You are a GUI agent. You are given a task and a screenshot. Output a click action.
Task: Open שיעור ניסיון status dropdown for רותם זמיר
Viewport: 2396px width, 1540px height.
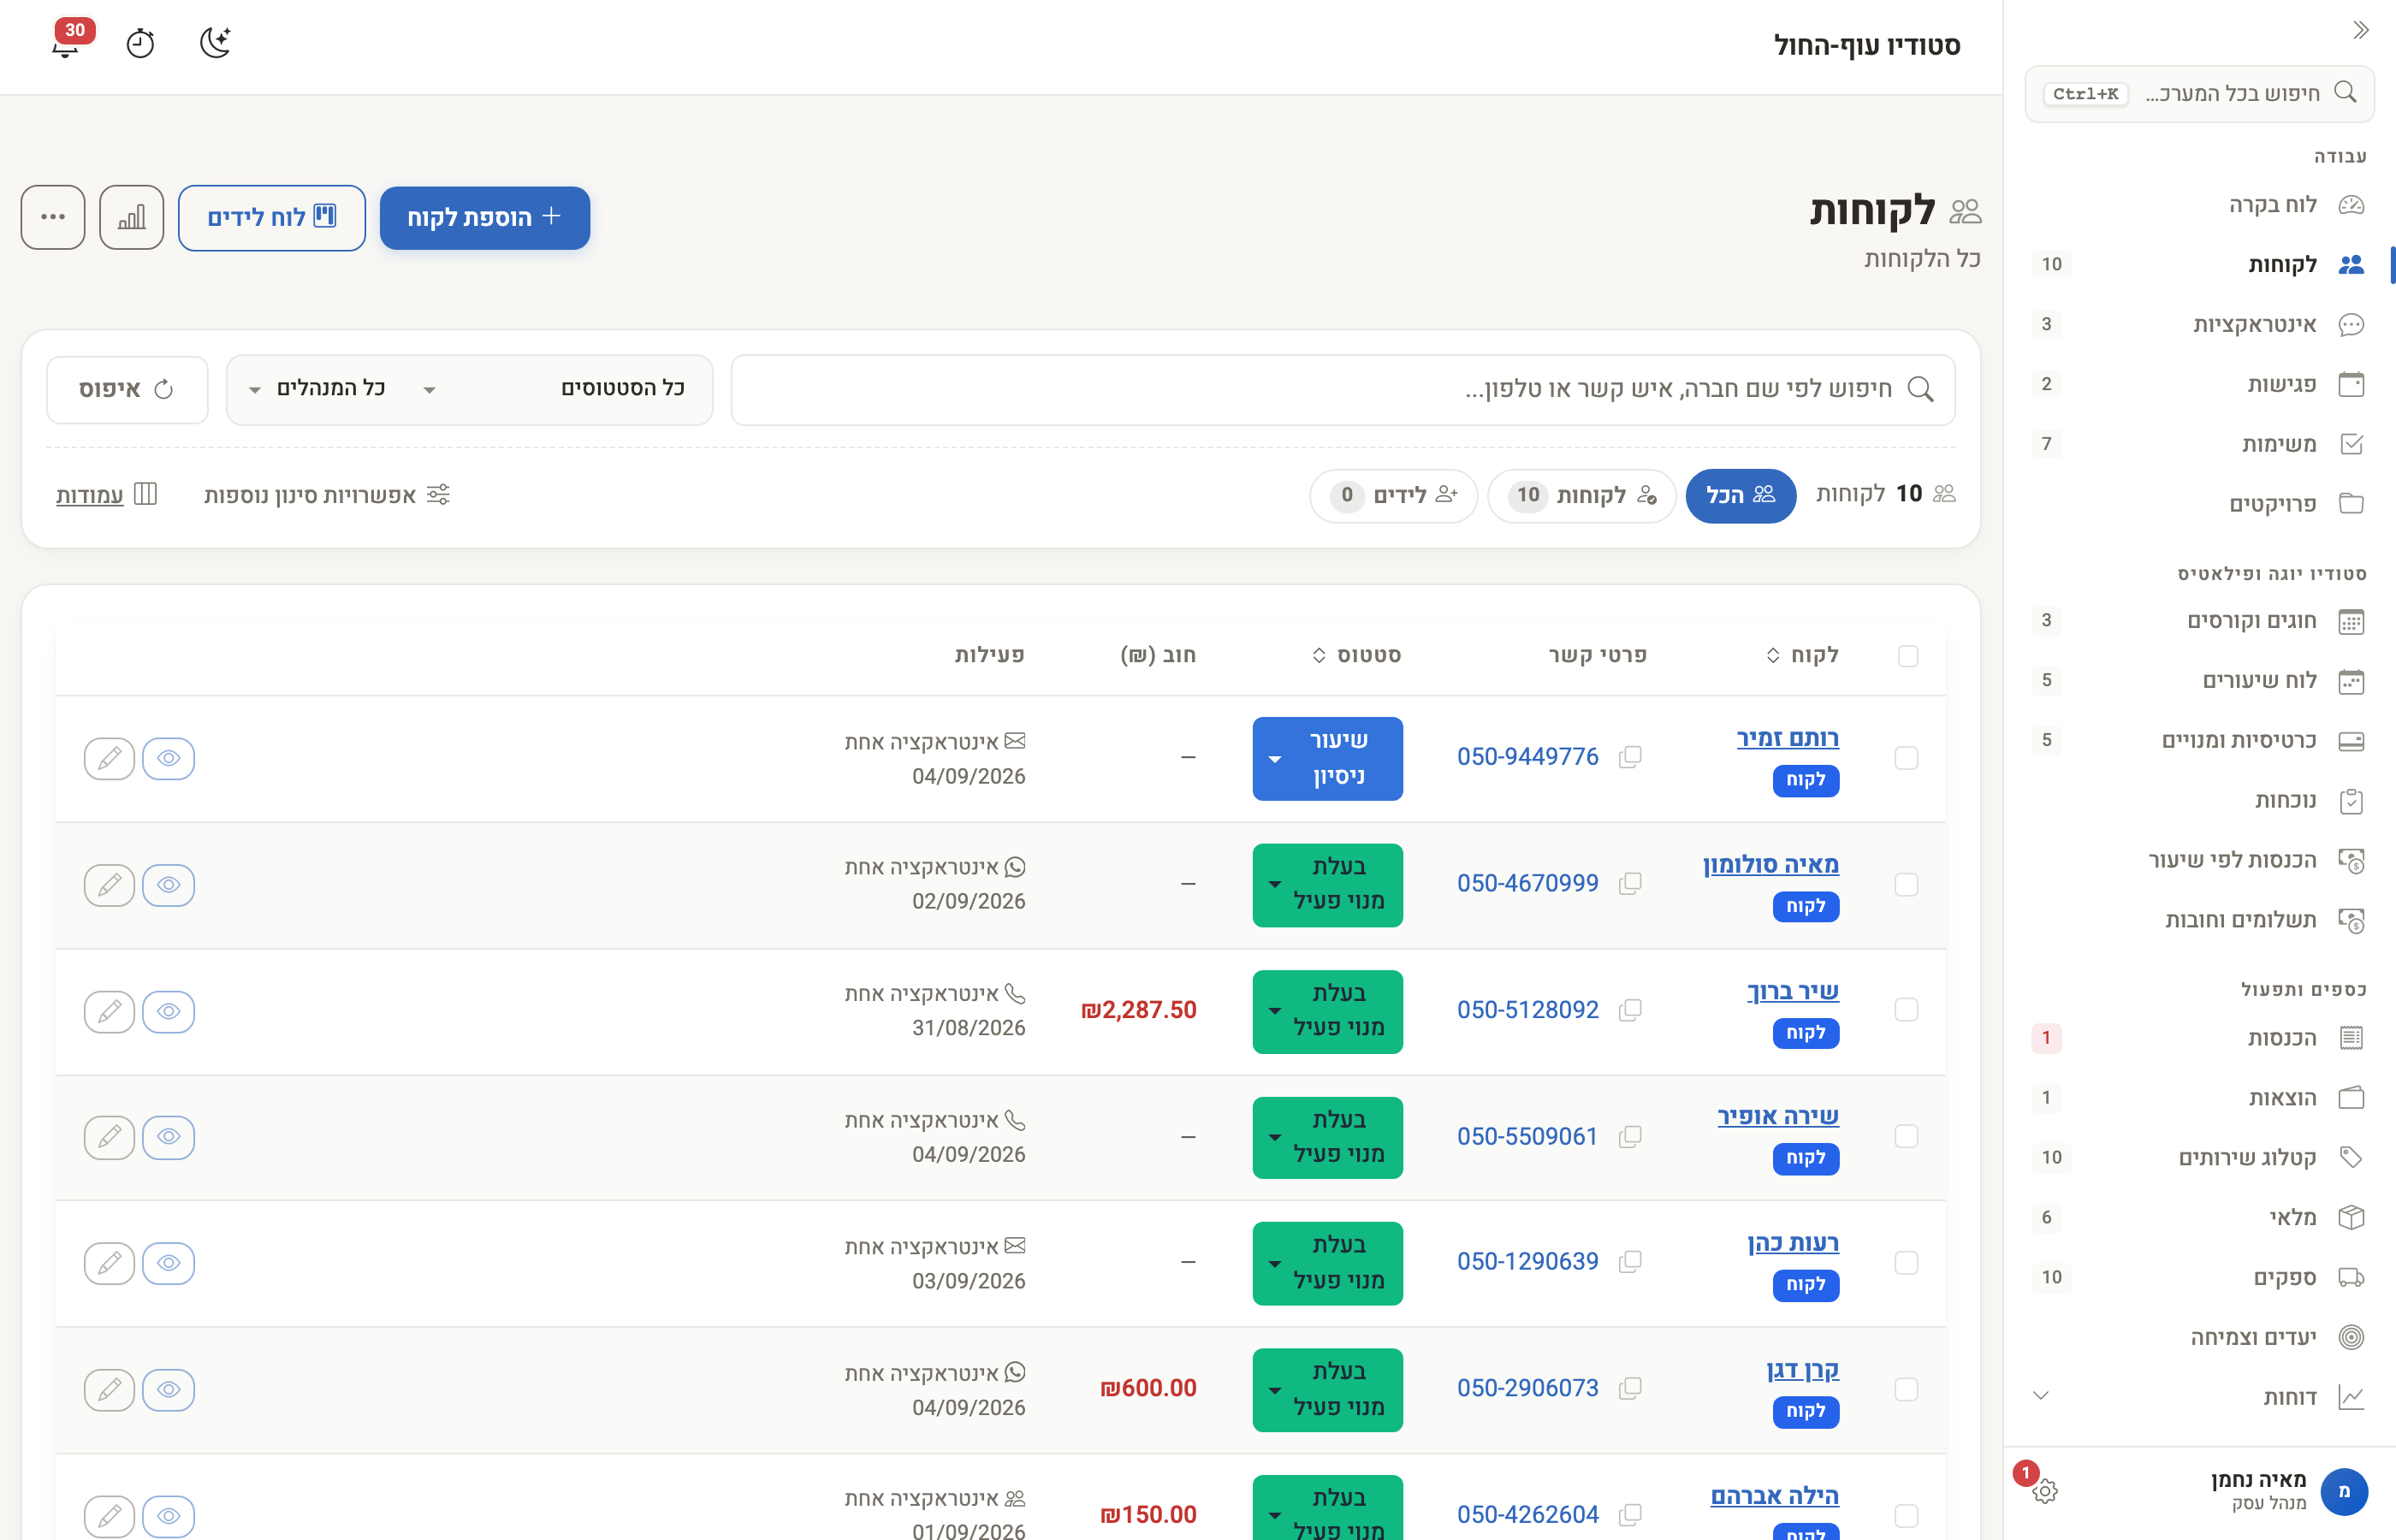[x=1327, y=758]
